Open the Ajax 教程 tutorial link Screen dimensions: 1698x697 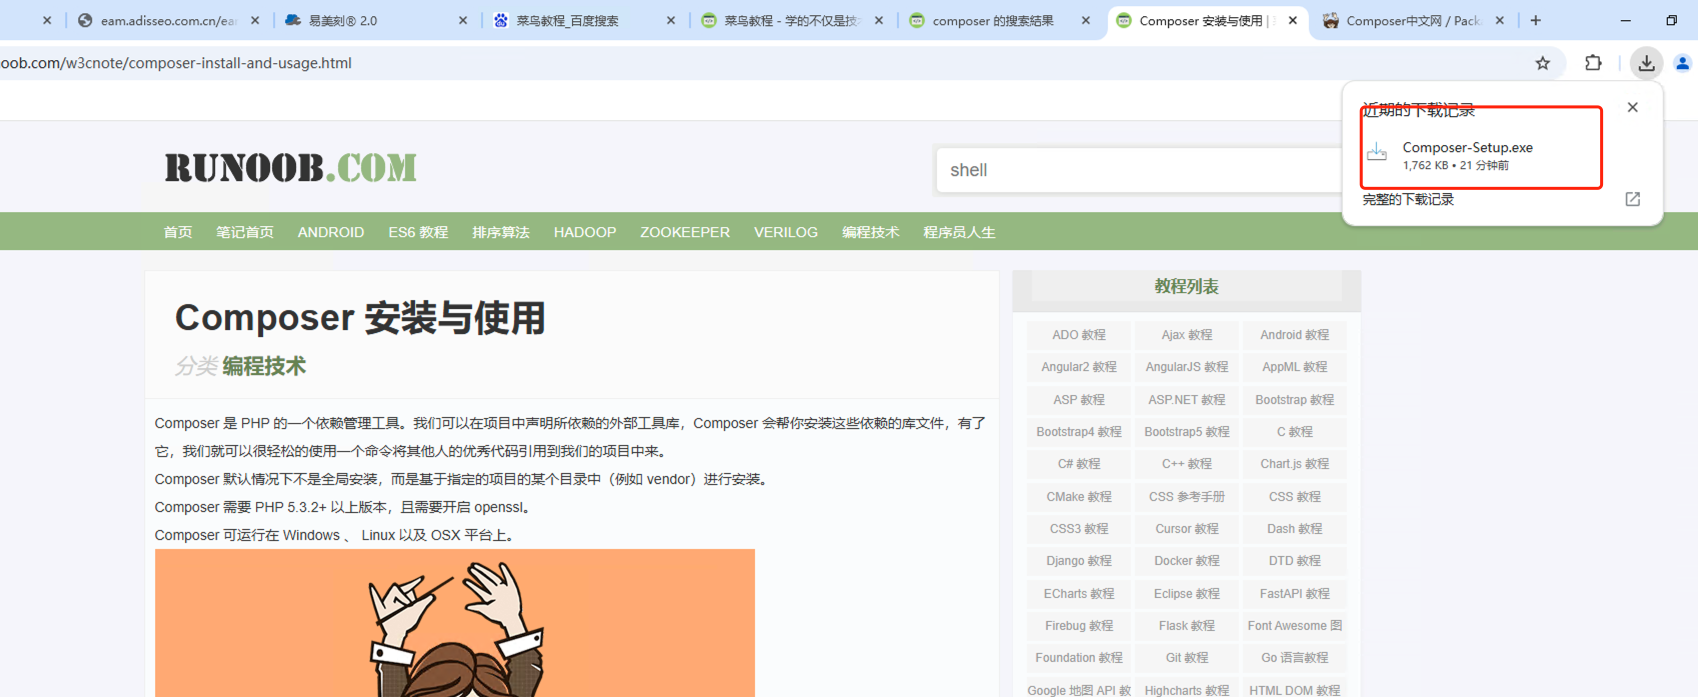click(x=1187, y=335)
